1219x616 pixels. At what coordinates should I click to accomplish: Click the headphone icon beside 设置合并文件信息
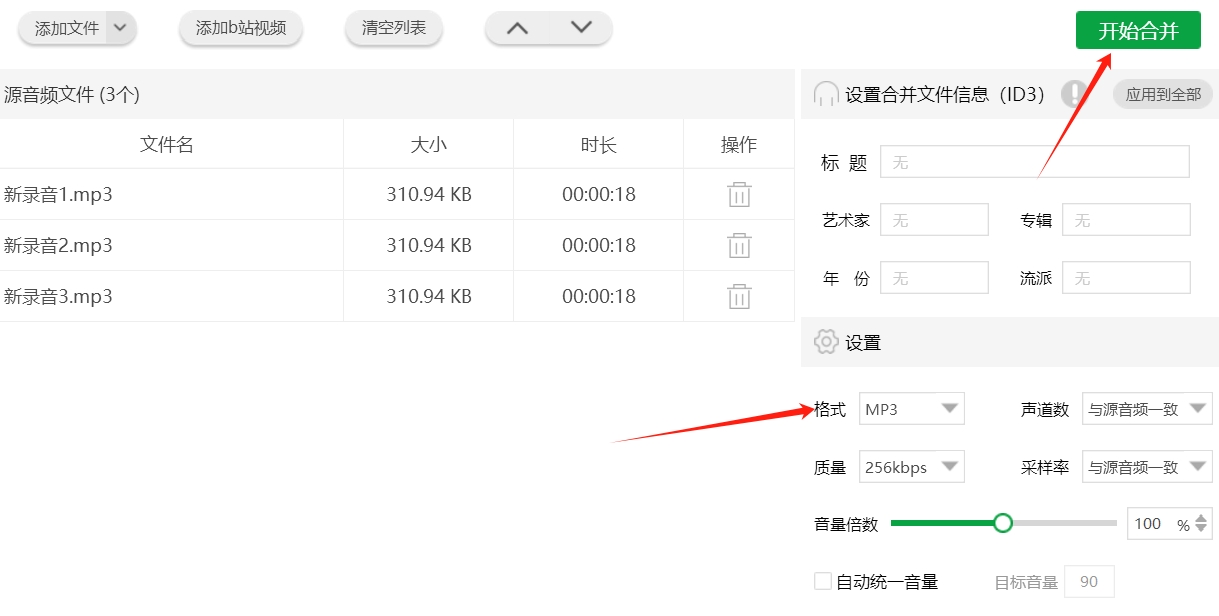click(x=826, y=94)
